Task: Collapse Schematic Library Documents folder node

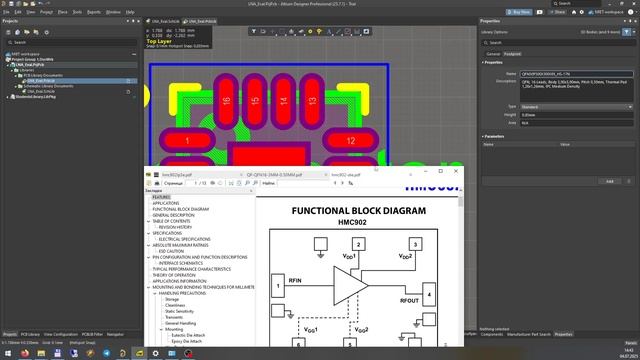Action: tap(16, 86)
